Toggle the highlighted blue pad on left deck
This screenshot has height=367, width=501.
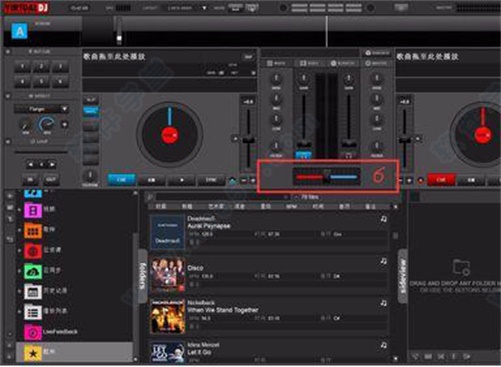coord(91,112)
